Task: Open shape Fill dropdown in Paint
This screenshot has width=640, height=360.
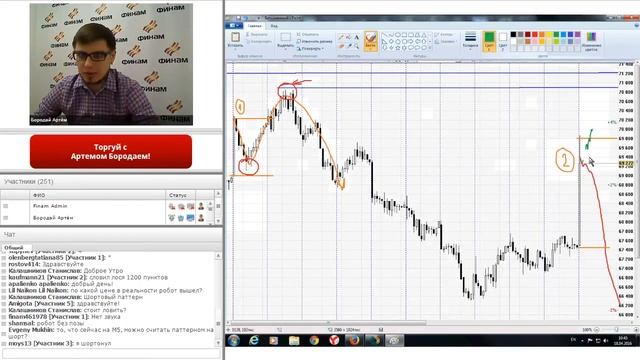Action: point(445,42)
